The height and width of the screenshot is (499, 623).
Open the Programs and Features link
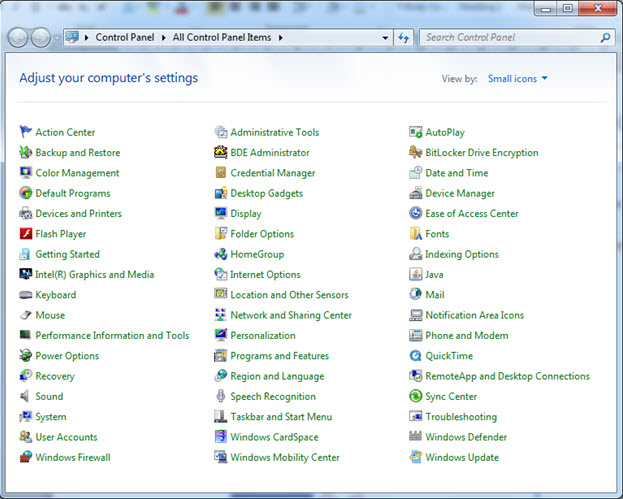pyautogui.click(x=279, y=356)
